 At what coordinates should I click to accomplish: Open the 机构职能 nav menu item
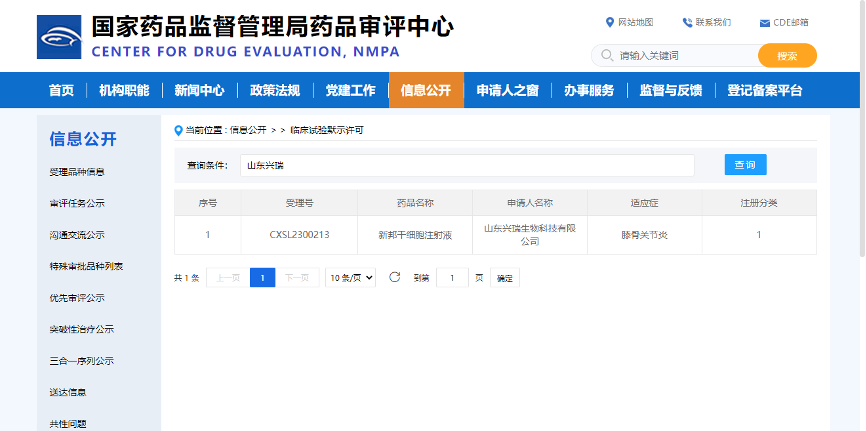[124, 90]
